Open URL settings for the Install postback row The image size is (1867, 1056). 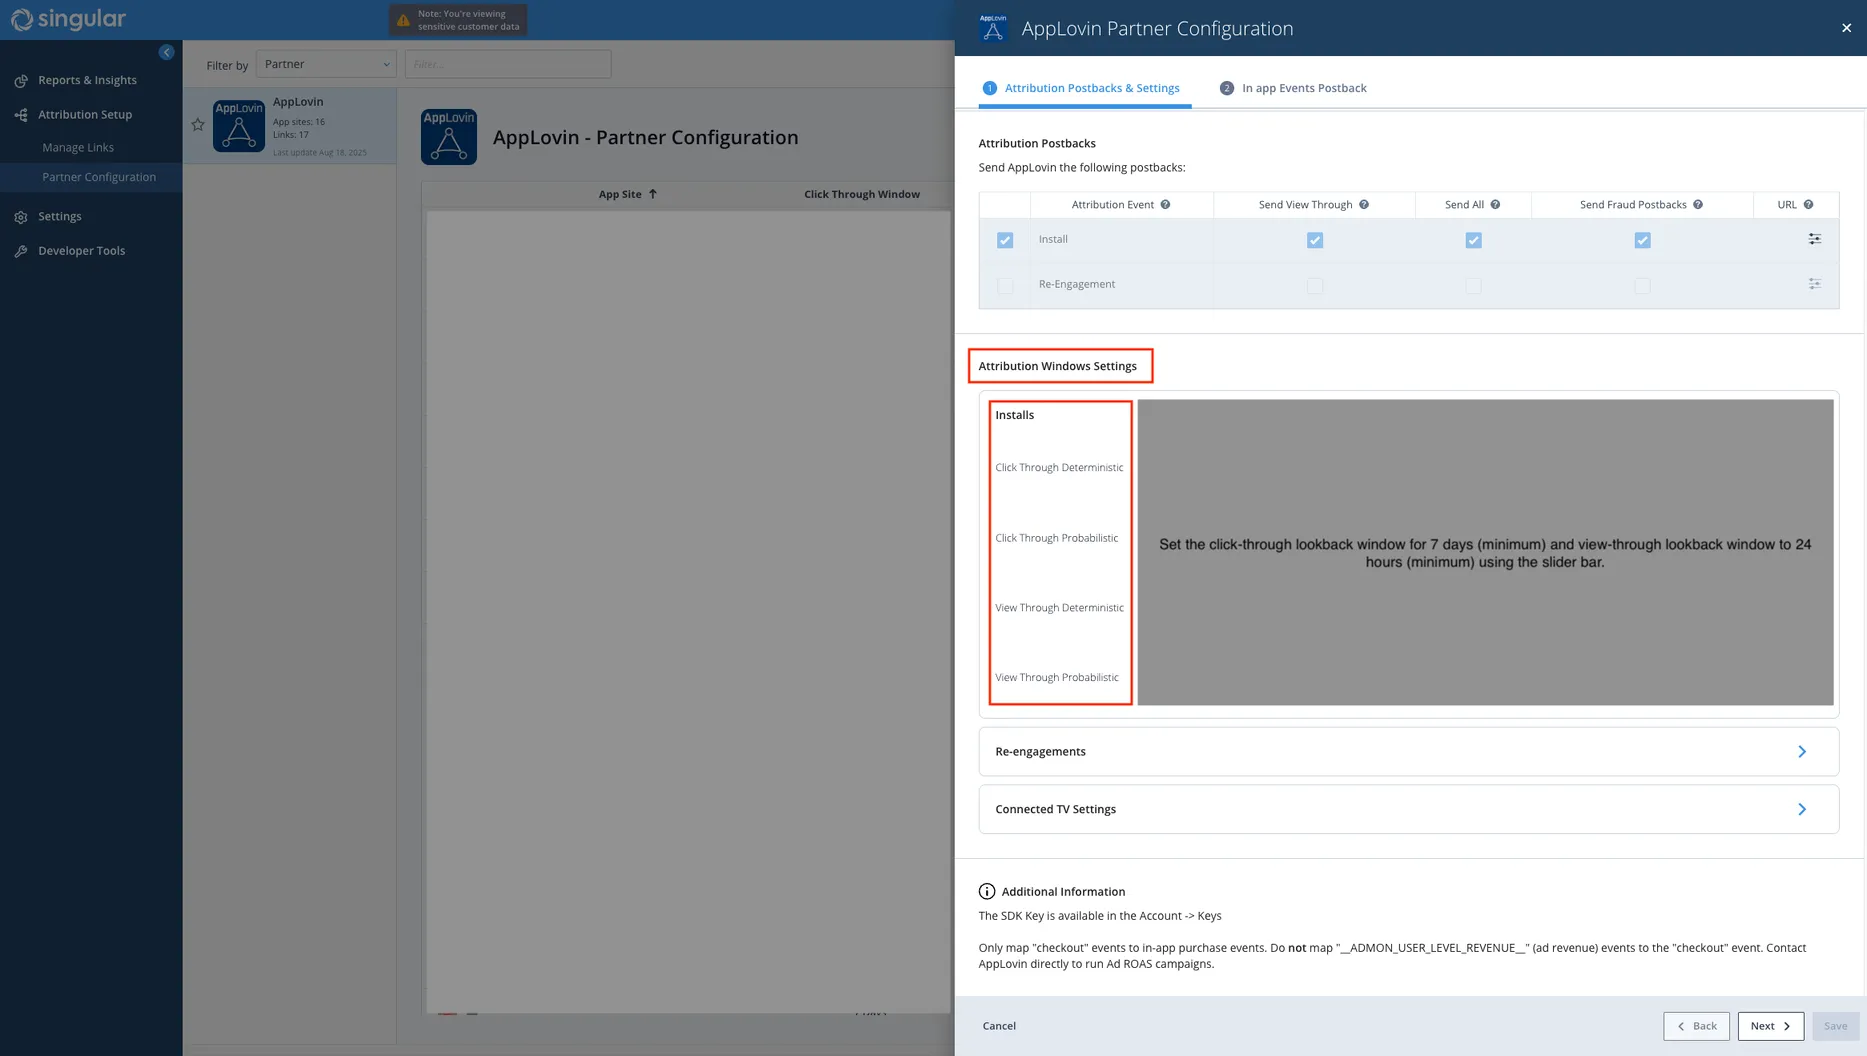[1815, 239]
